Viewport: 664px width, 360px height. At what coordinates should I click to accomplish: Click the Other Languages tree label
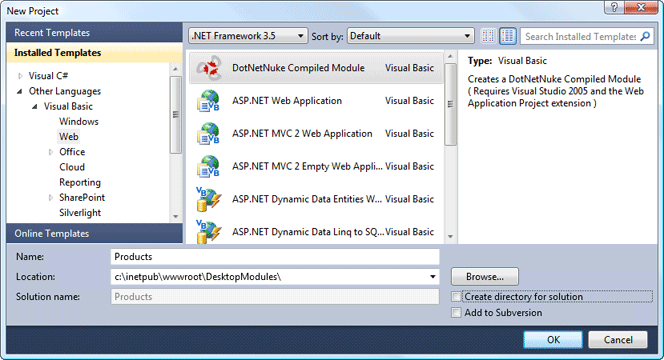(x=65, y=91)
